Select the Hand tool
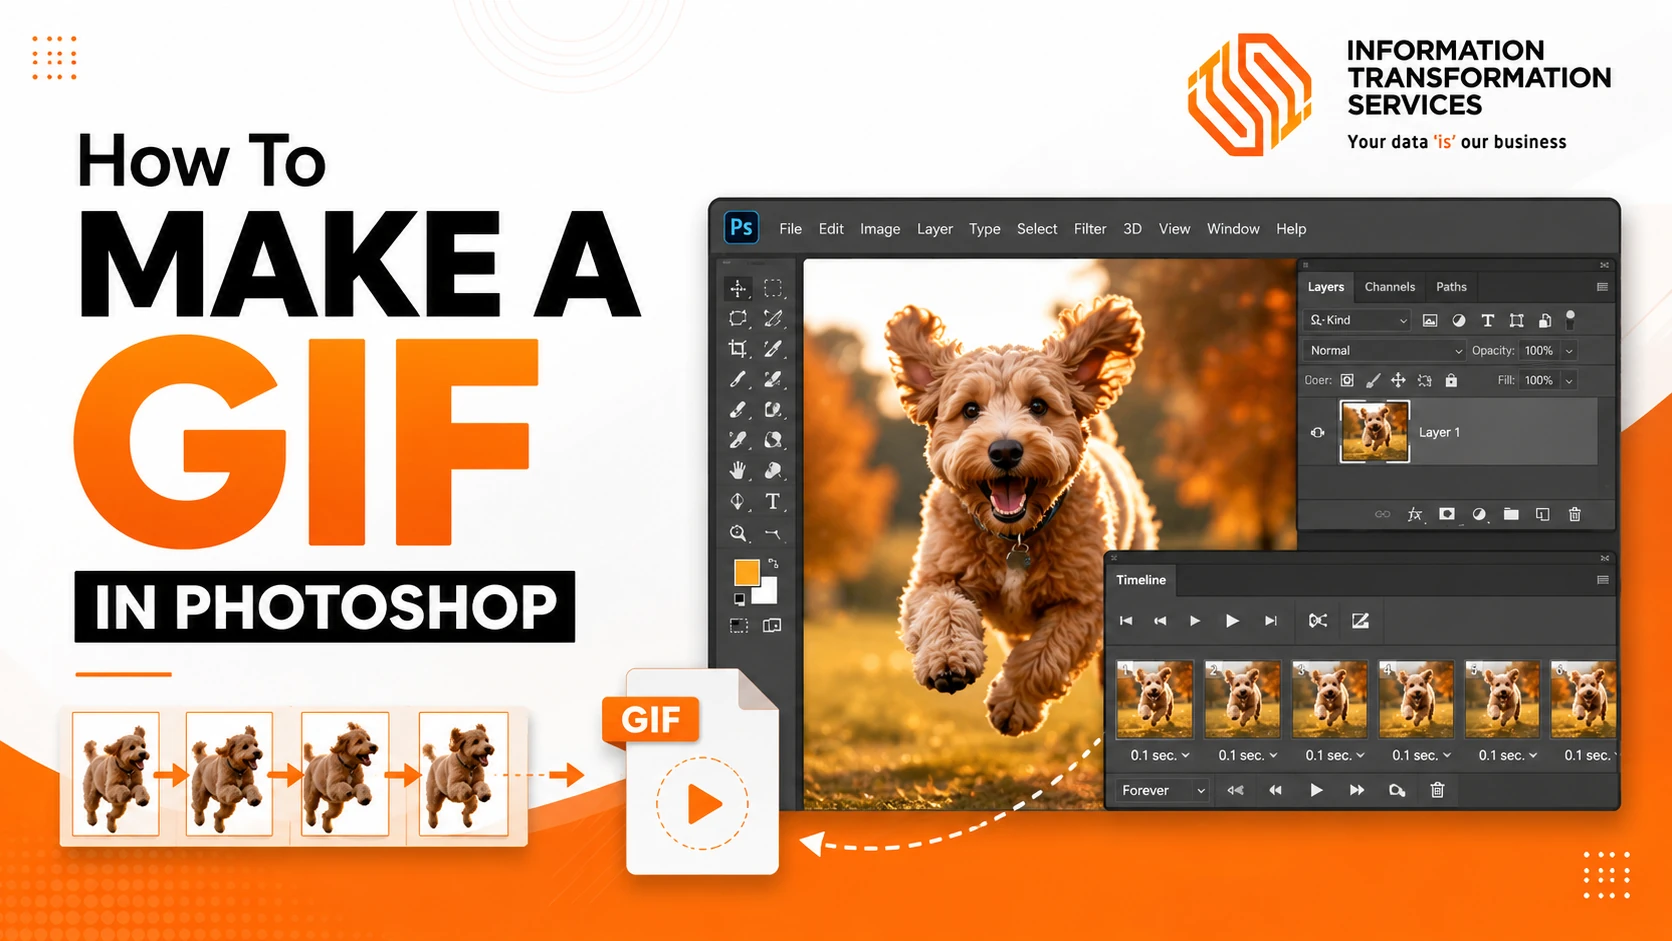The image size is (1672, 941). (738, 470)
